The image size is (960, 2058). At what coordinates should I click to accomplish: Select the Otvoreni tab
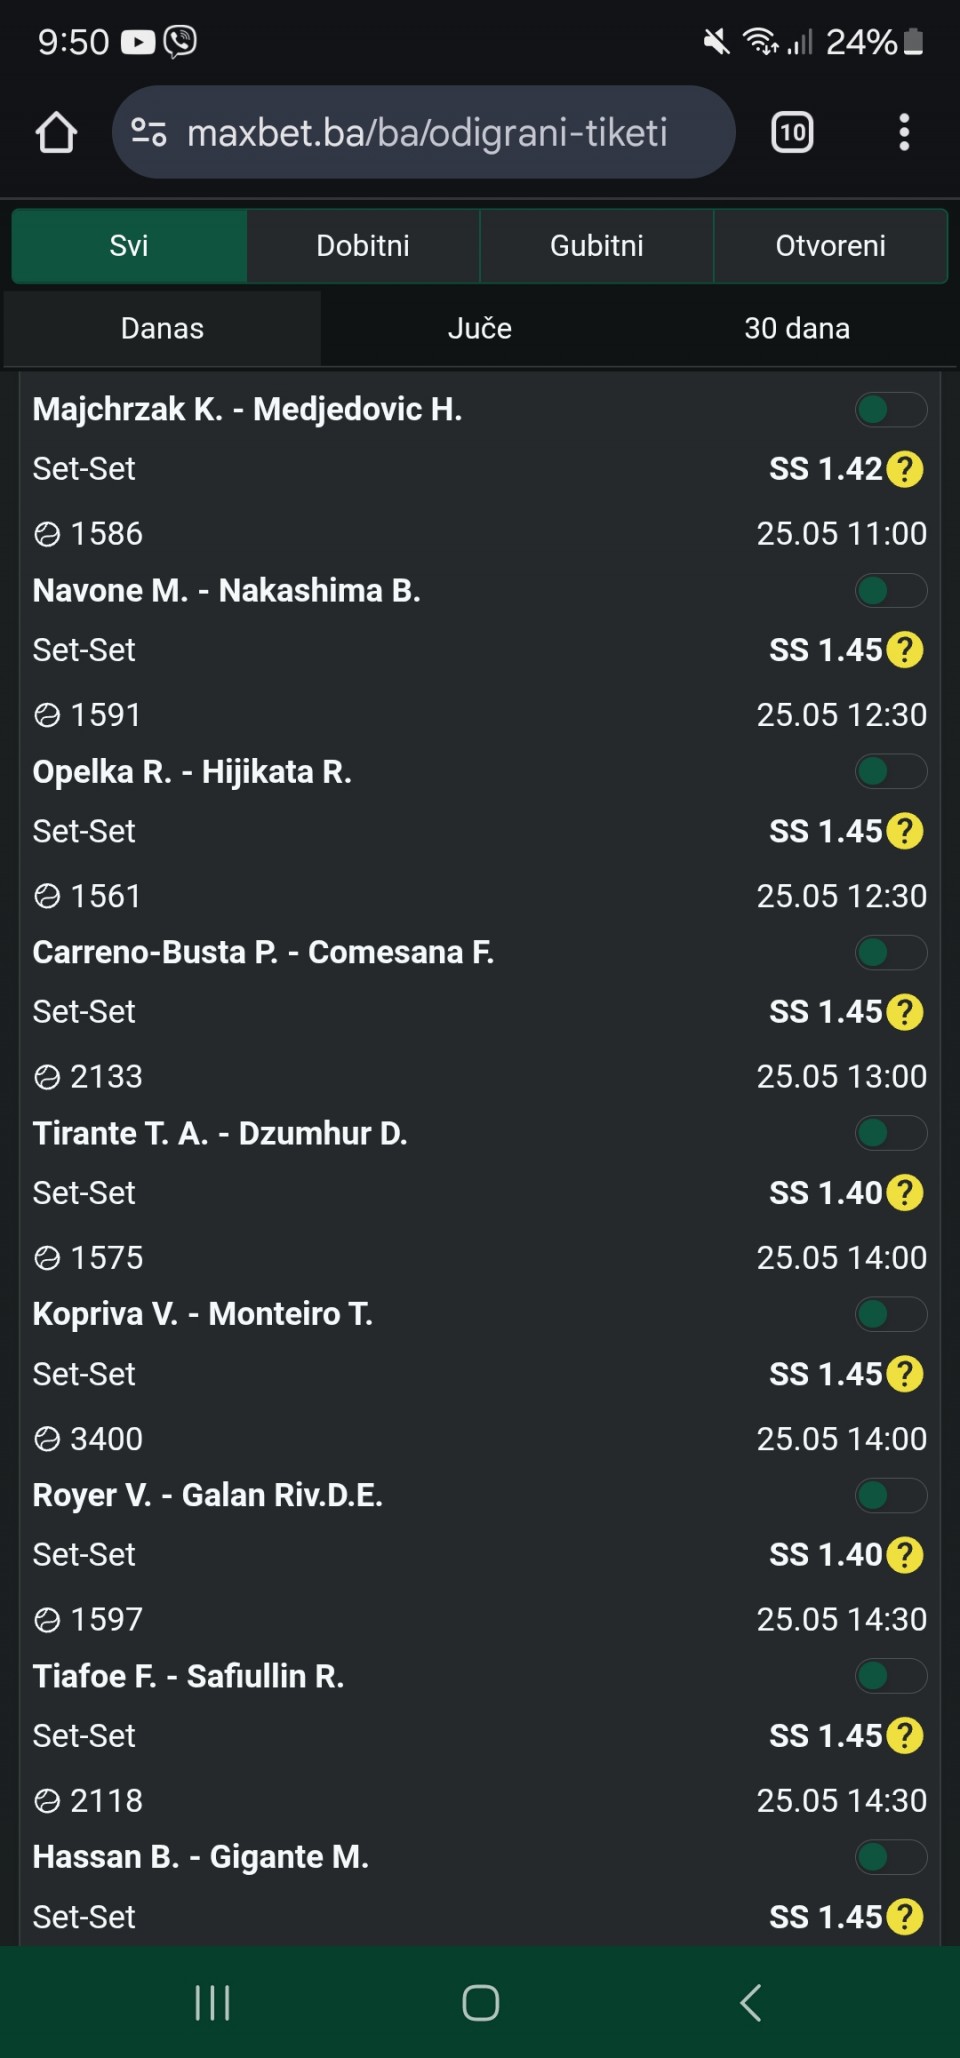pyautogui.click(x=831, y=246)
